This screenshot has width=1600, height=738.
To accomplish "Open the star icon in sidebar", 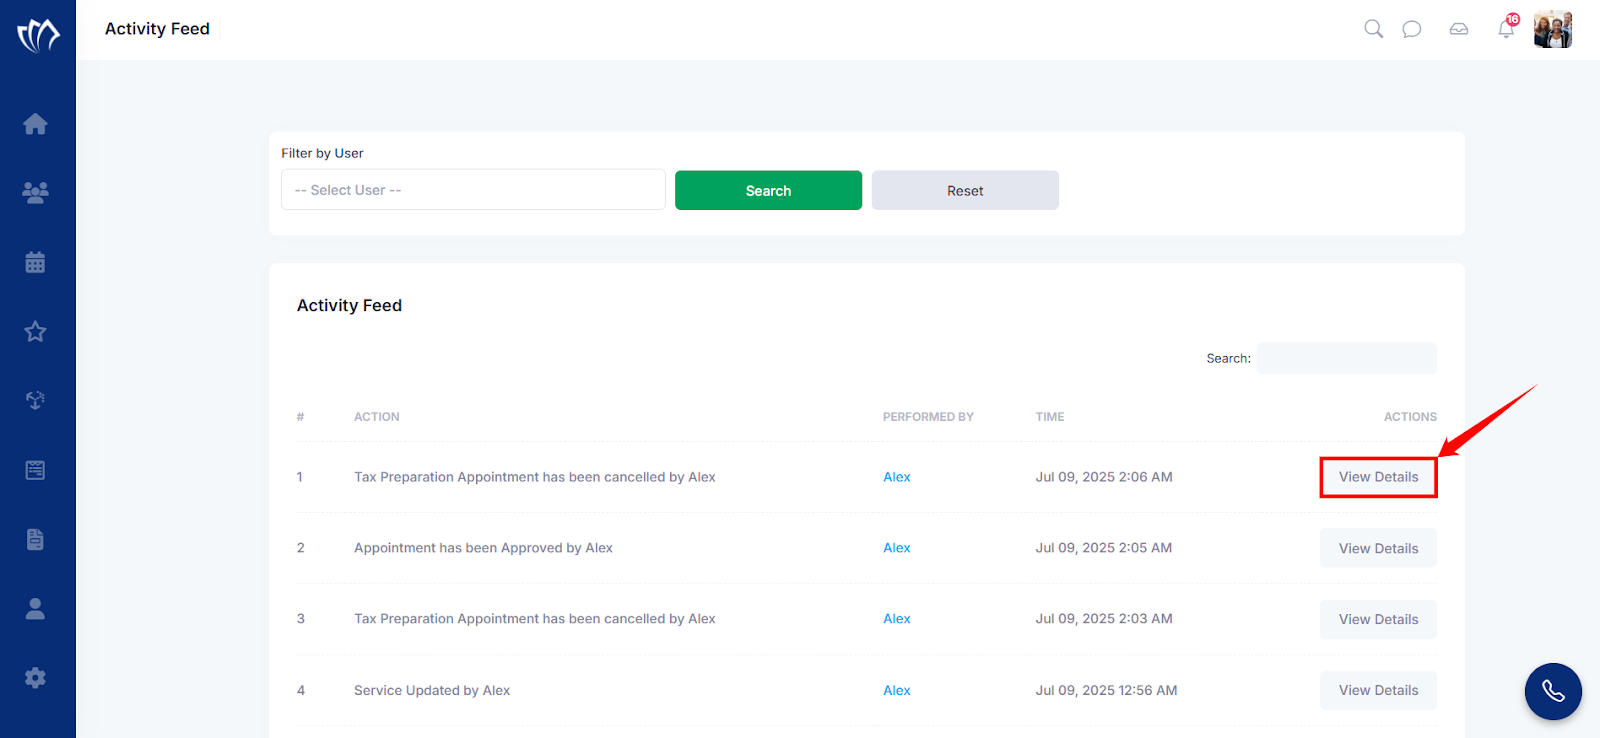I will click(35, 331).
